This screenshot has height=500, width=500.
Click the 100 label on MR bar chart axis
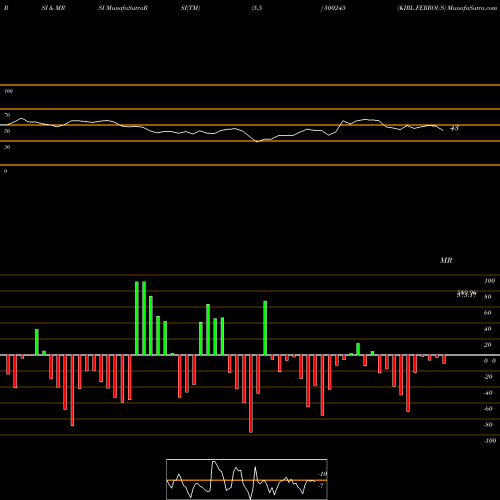[x=489, y=281]
